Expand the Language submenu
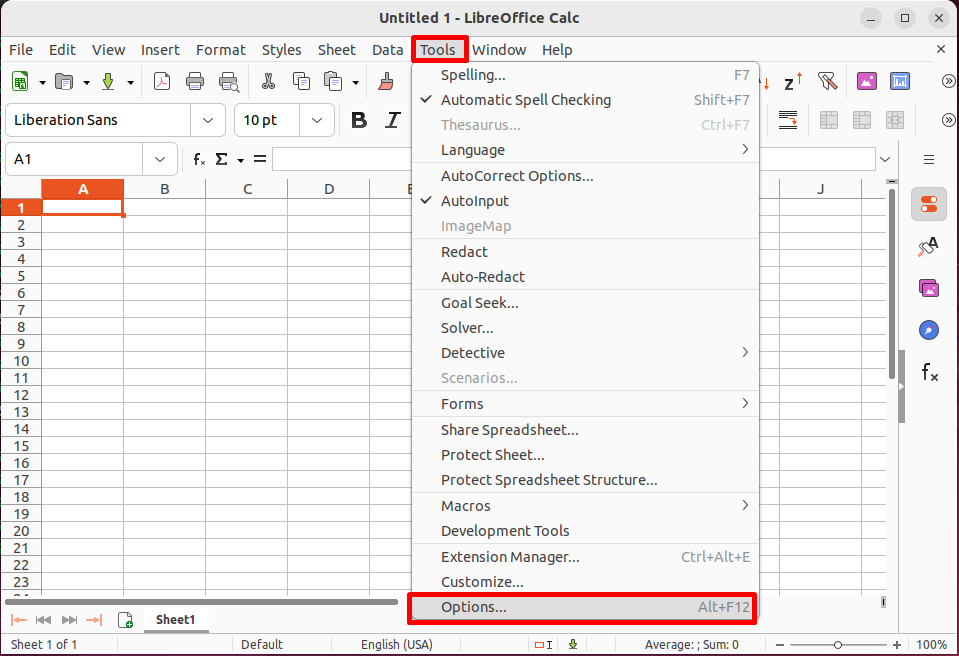 click(585, 150)
